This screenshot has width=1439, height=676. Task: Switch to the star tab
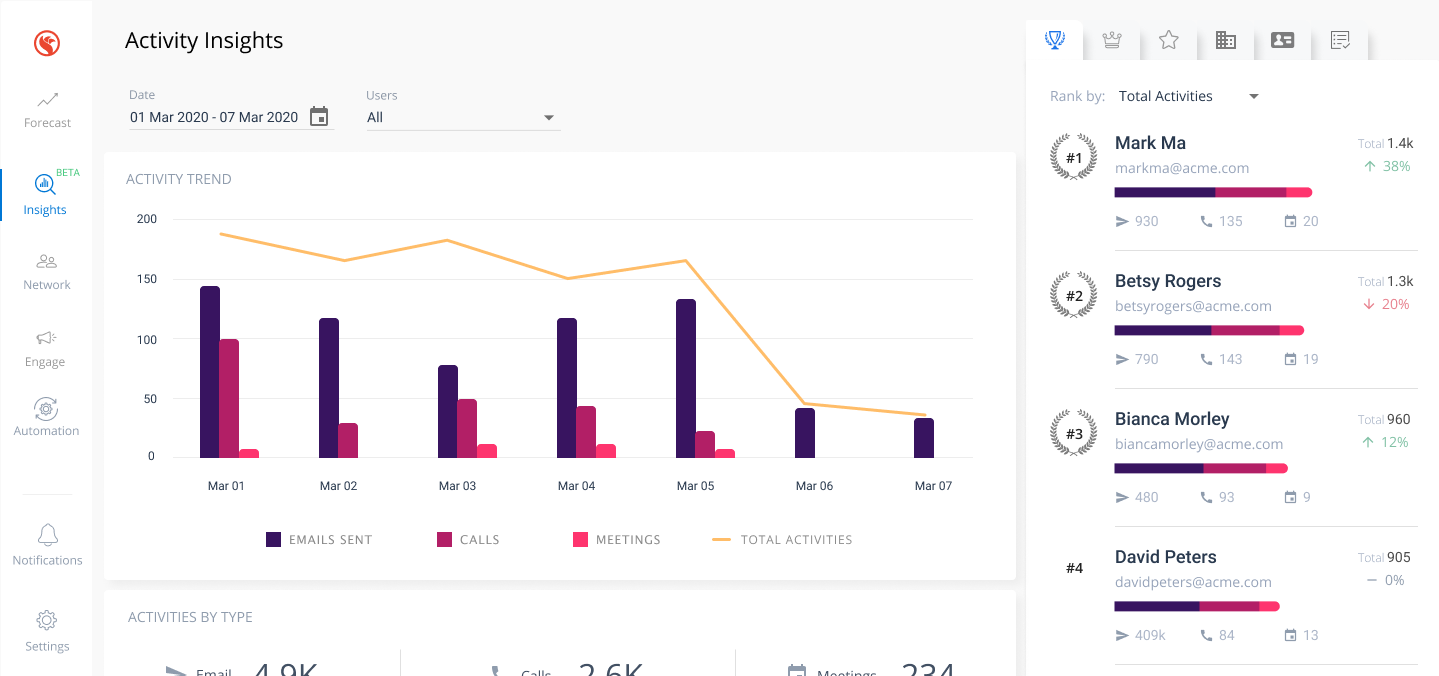pos(1168,40)
